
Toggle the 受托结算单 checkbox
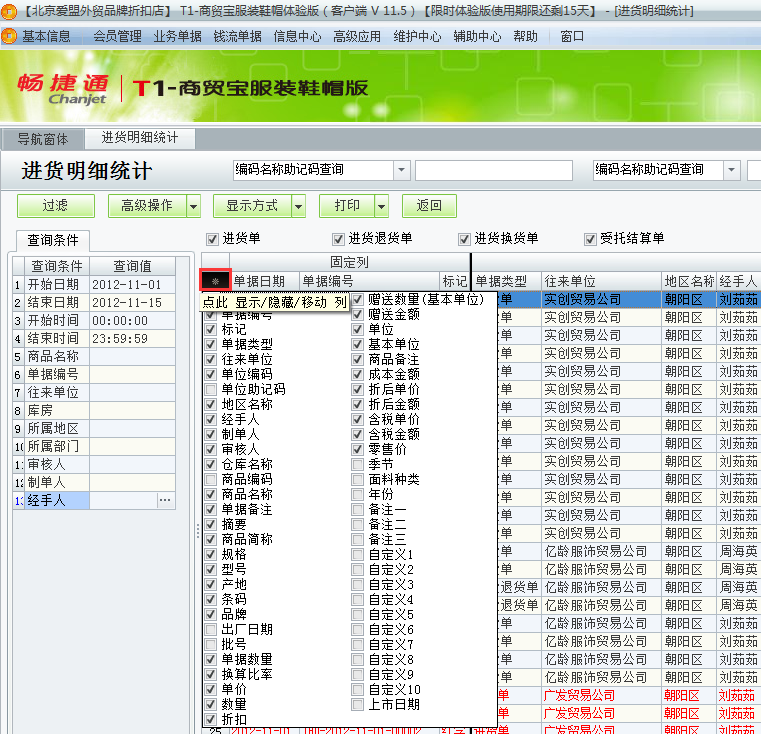590,239
